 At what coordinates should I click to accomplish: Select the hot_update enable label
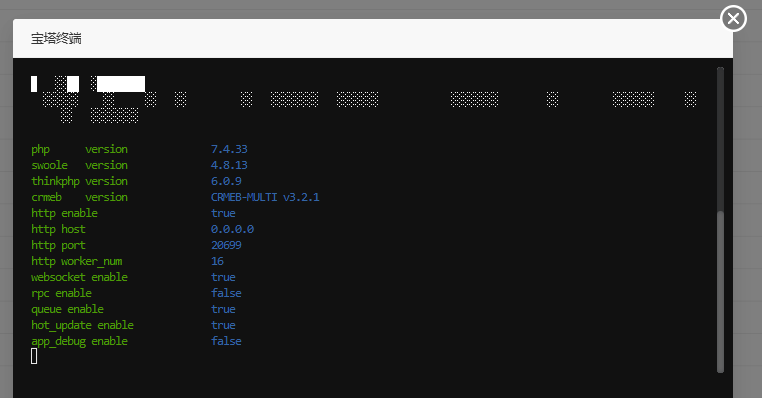pyautogui.click(x=82, y=325)
